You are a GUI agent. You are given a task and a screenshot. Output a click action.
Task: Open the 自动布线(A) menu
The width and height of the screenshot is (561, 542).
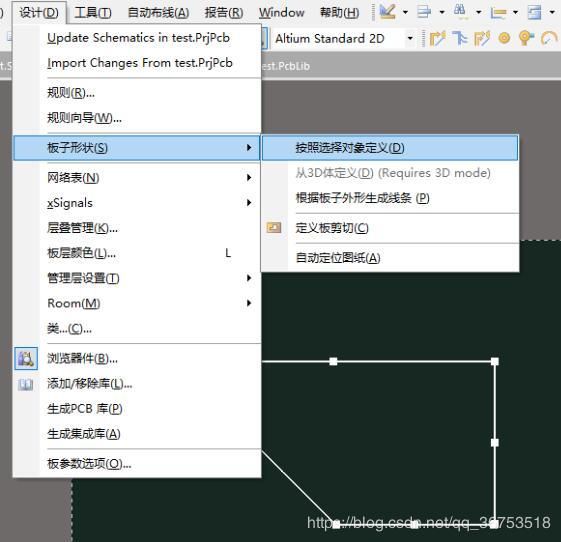tap(158, 13)
